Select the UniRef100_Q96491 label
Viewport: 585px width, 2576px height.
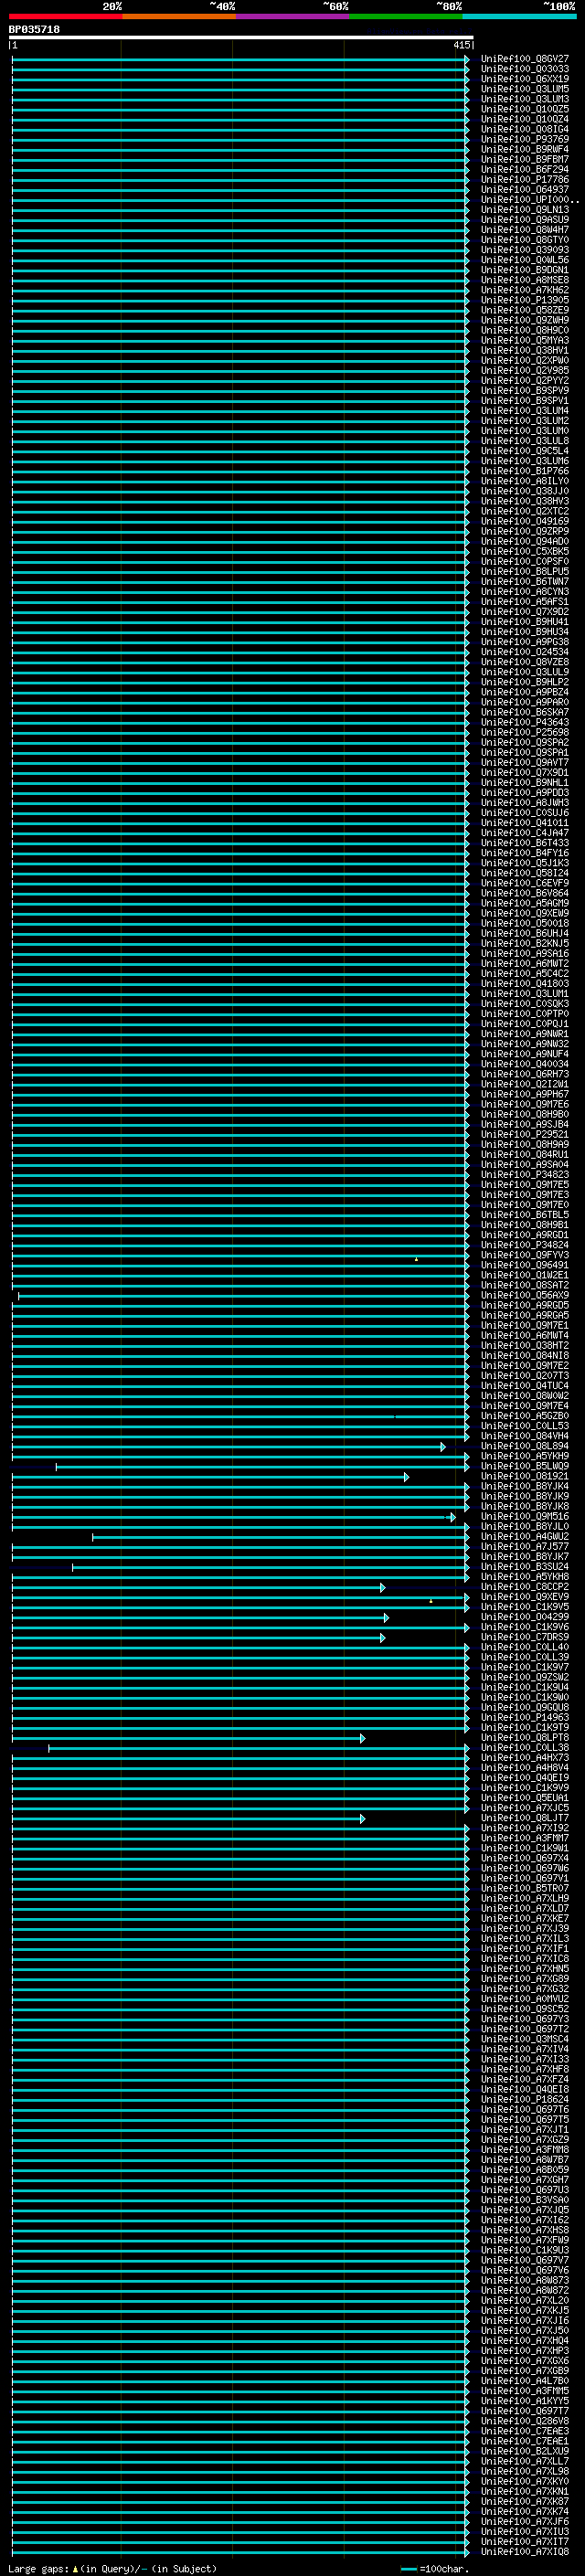[x=525, y=1266]
